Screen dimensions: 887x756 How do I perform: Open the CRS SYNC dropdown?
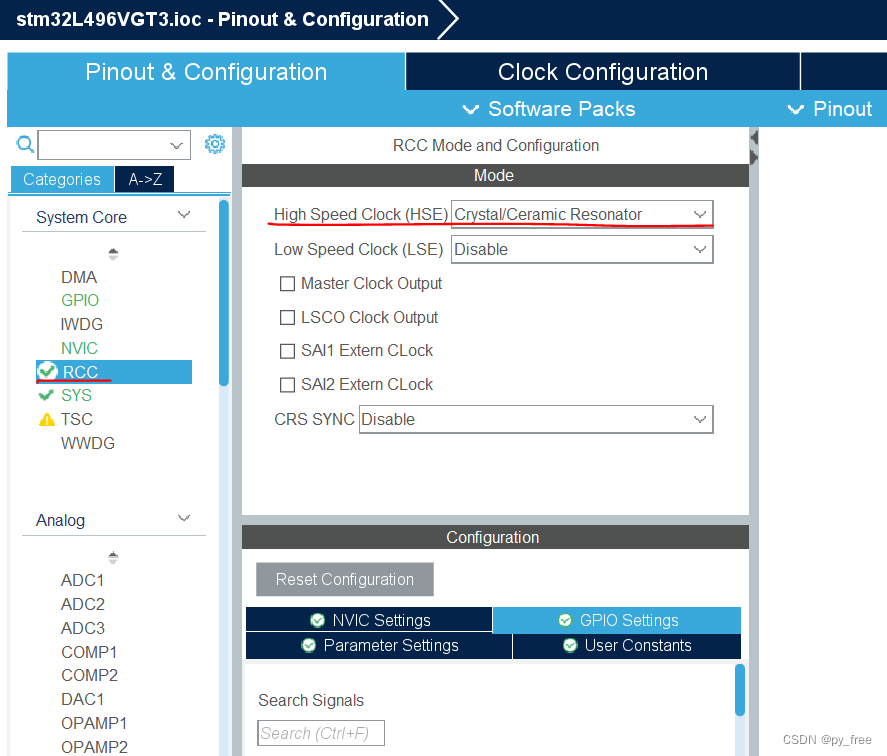[x=536, y=419]
